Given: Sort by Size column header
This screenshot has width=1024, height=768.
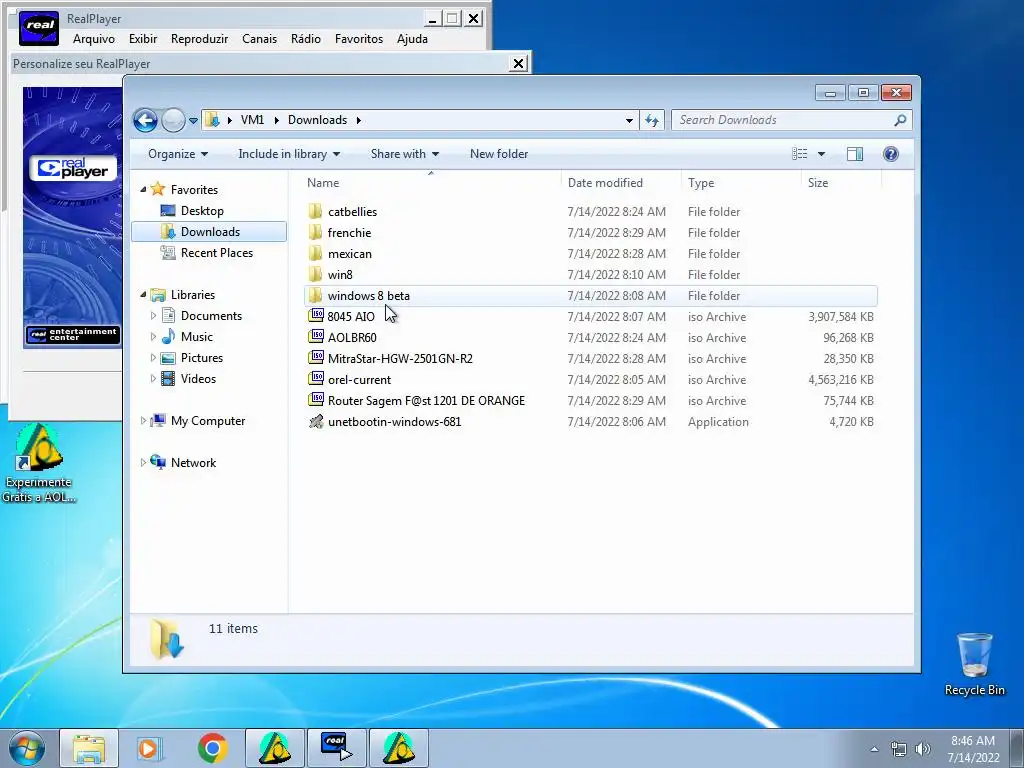Looking at the screenshot, I should click(840, 183).
